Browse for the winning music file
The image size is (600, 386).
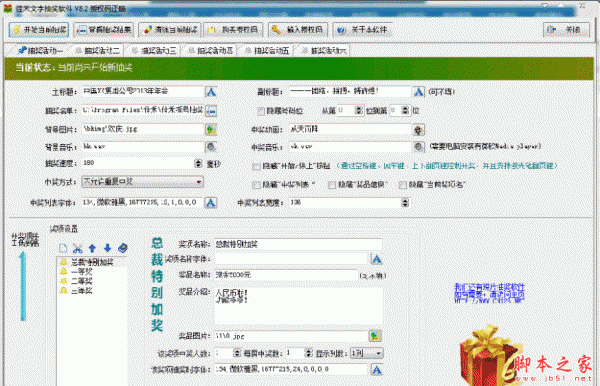pyautogui.click(x=418, y=147)
